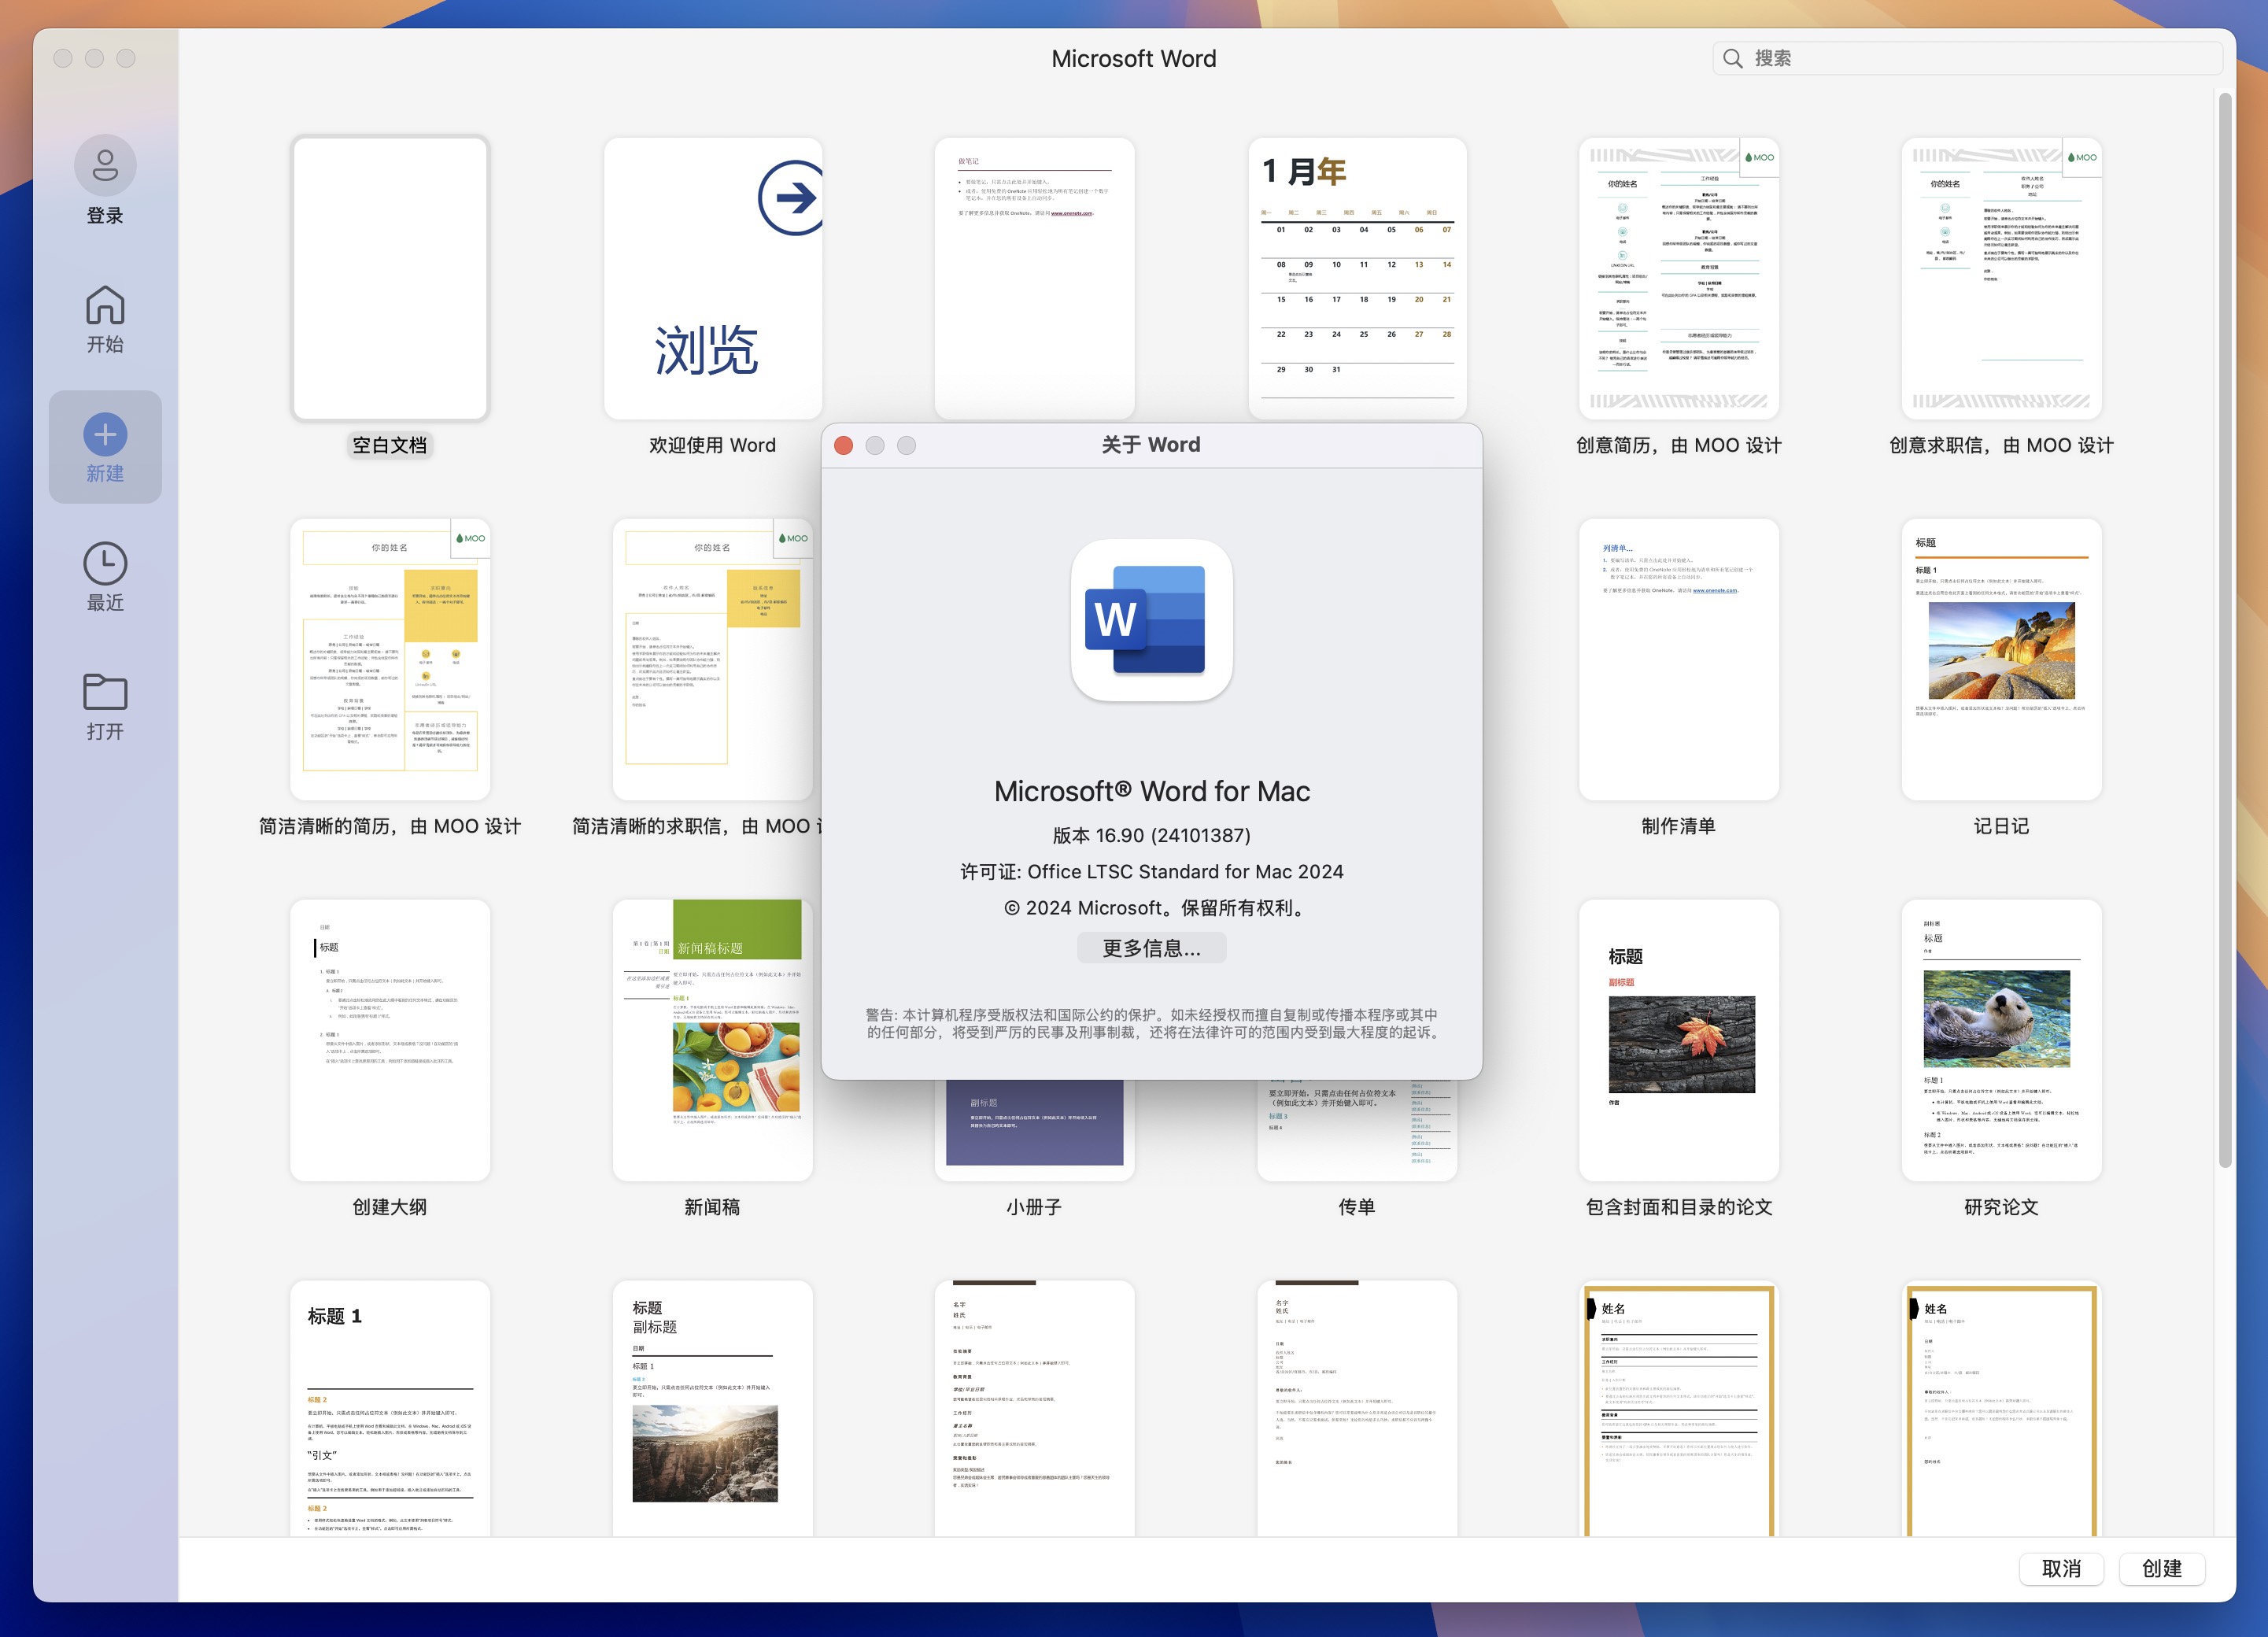Screen dimensions: 2268x1637
Task: Select the 新建 plus icon
Action: (105, 434)
